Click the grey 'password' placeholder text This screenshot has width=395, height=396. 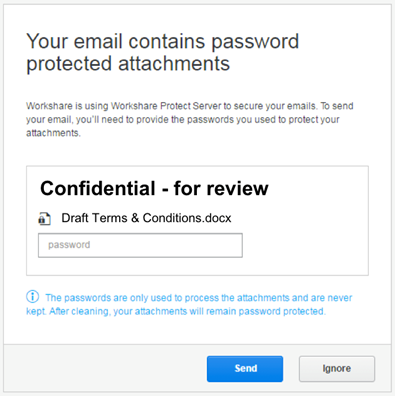pyautogui.click(x=69, y=245)
